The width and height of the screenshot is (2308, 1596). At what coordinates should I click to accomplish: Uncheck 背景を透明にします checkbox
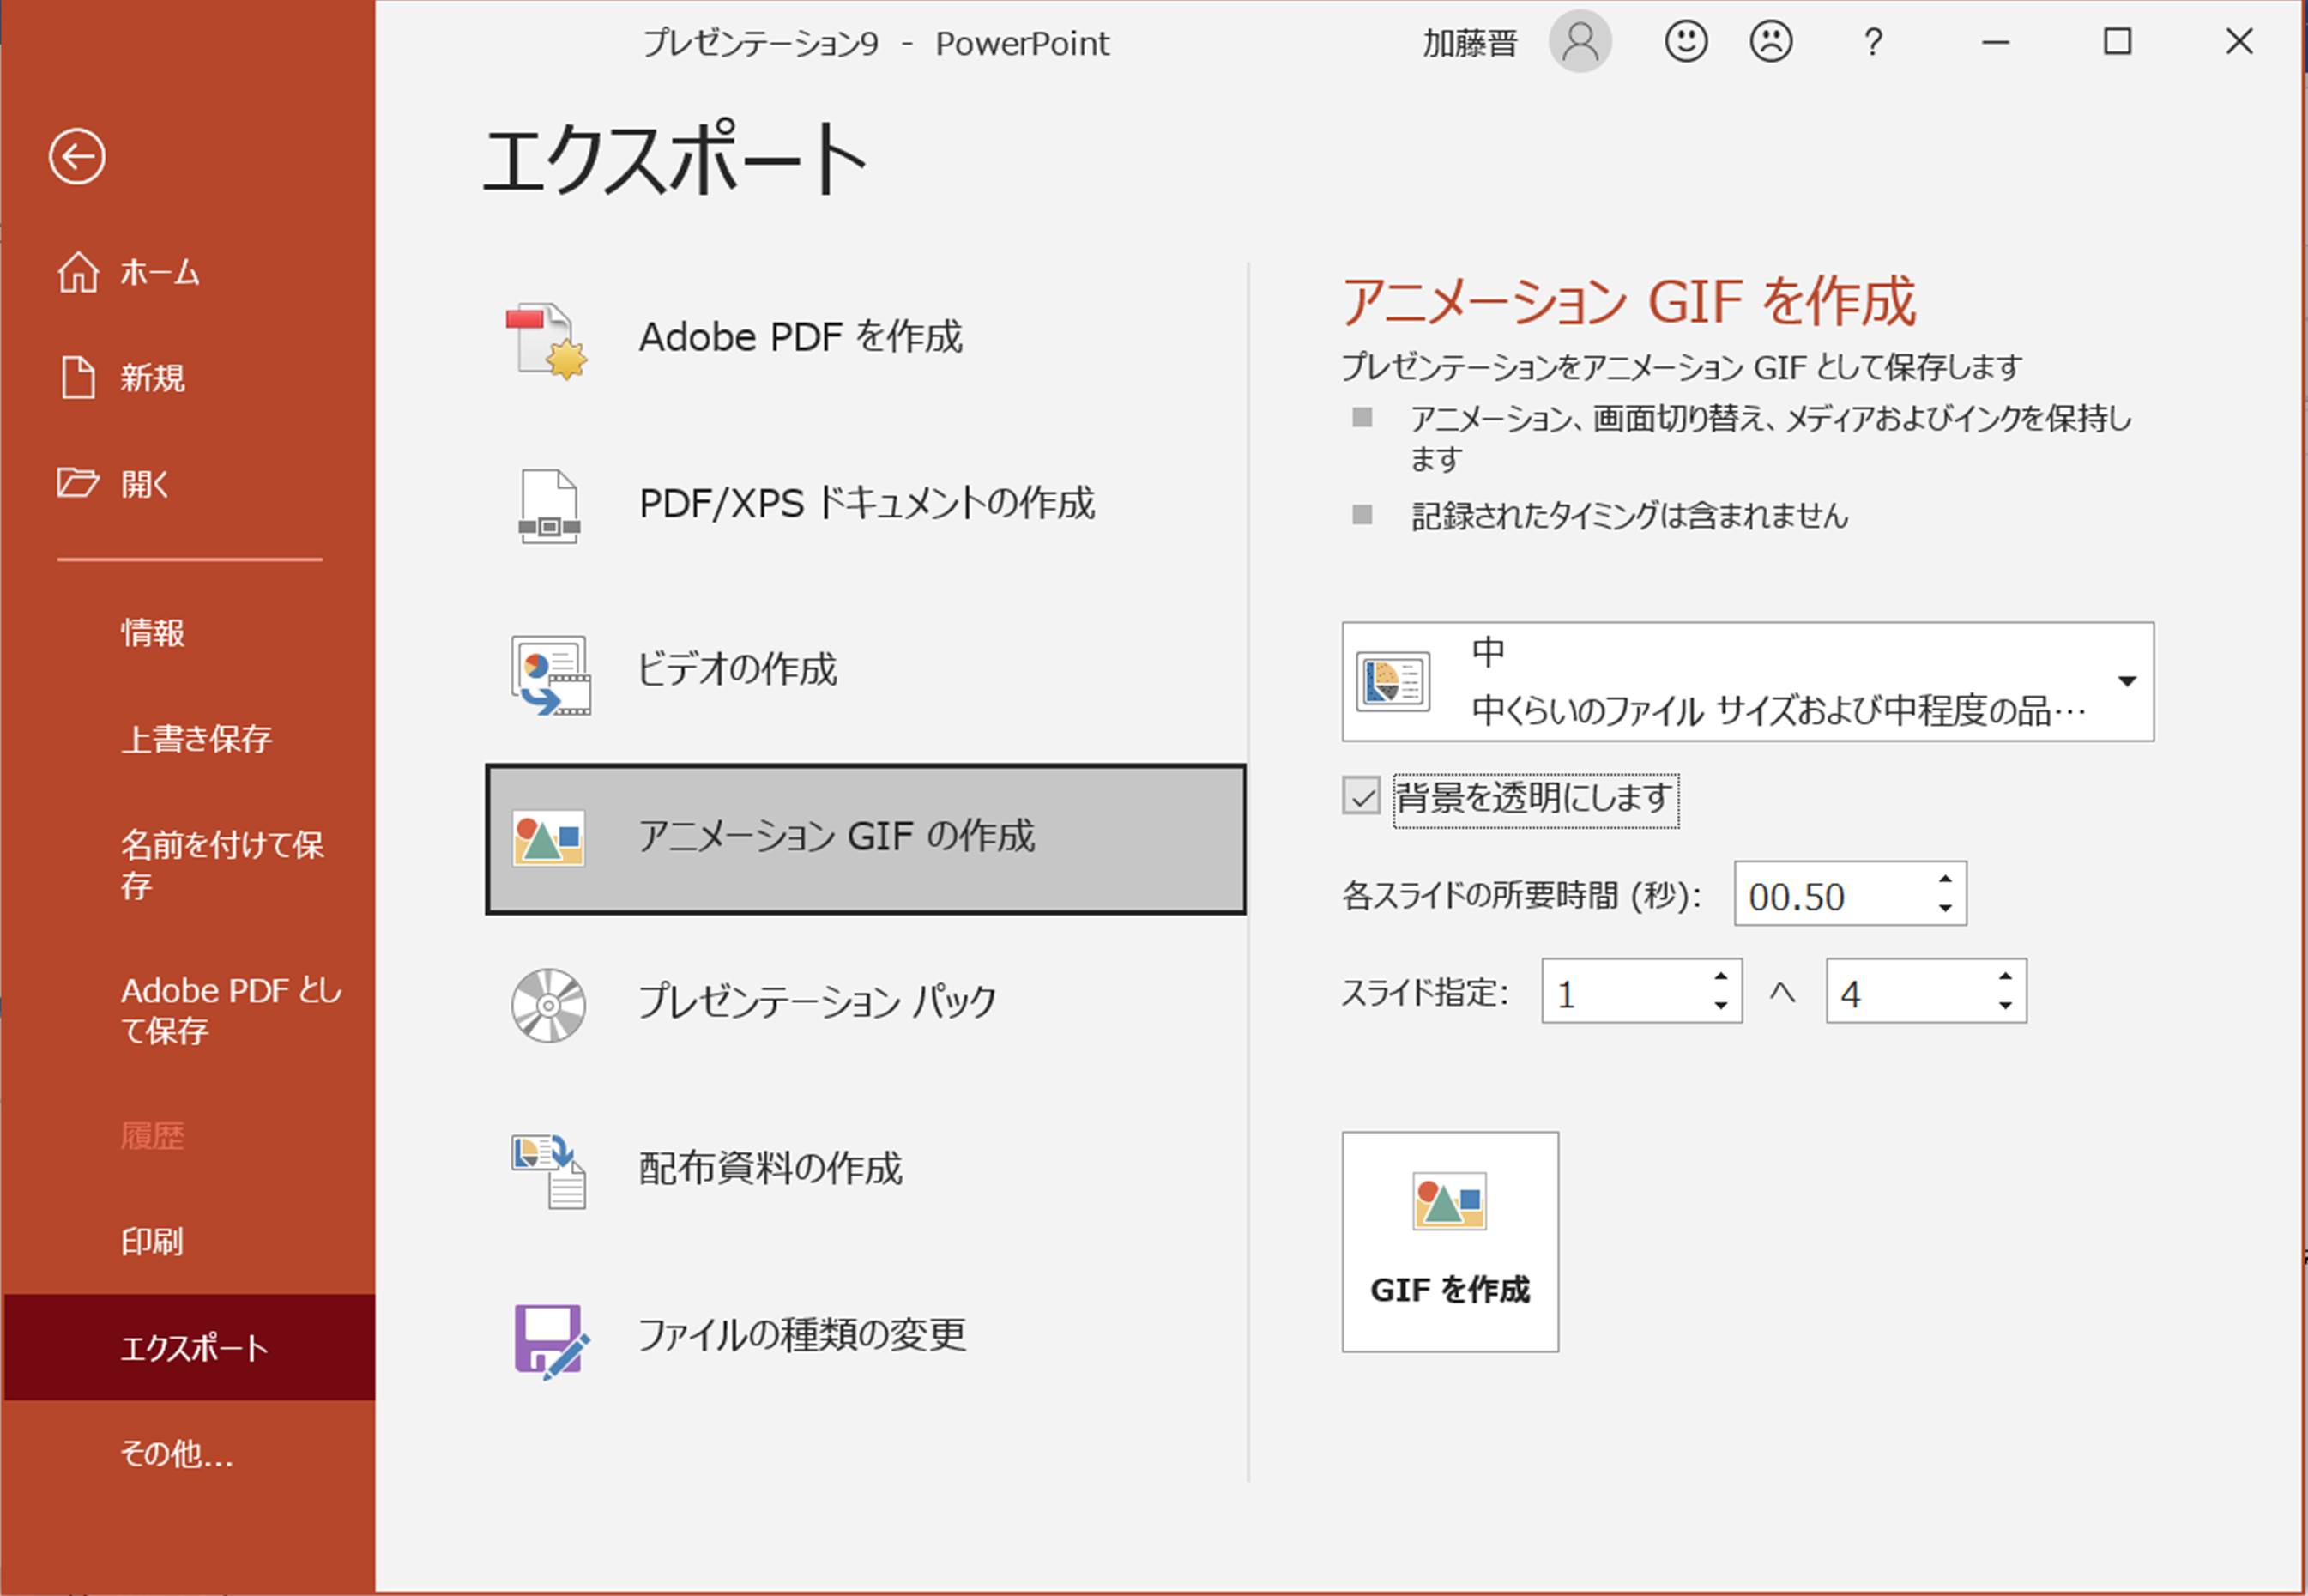(1361, 797)
